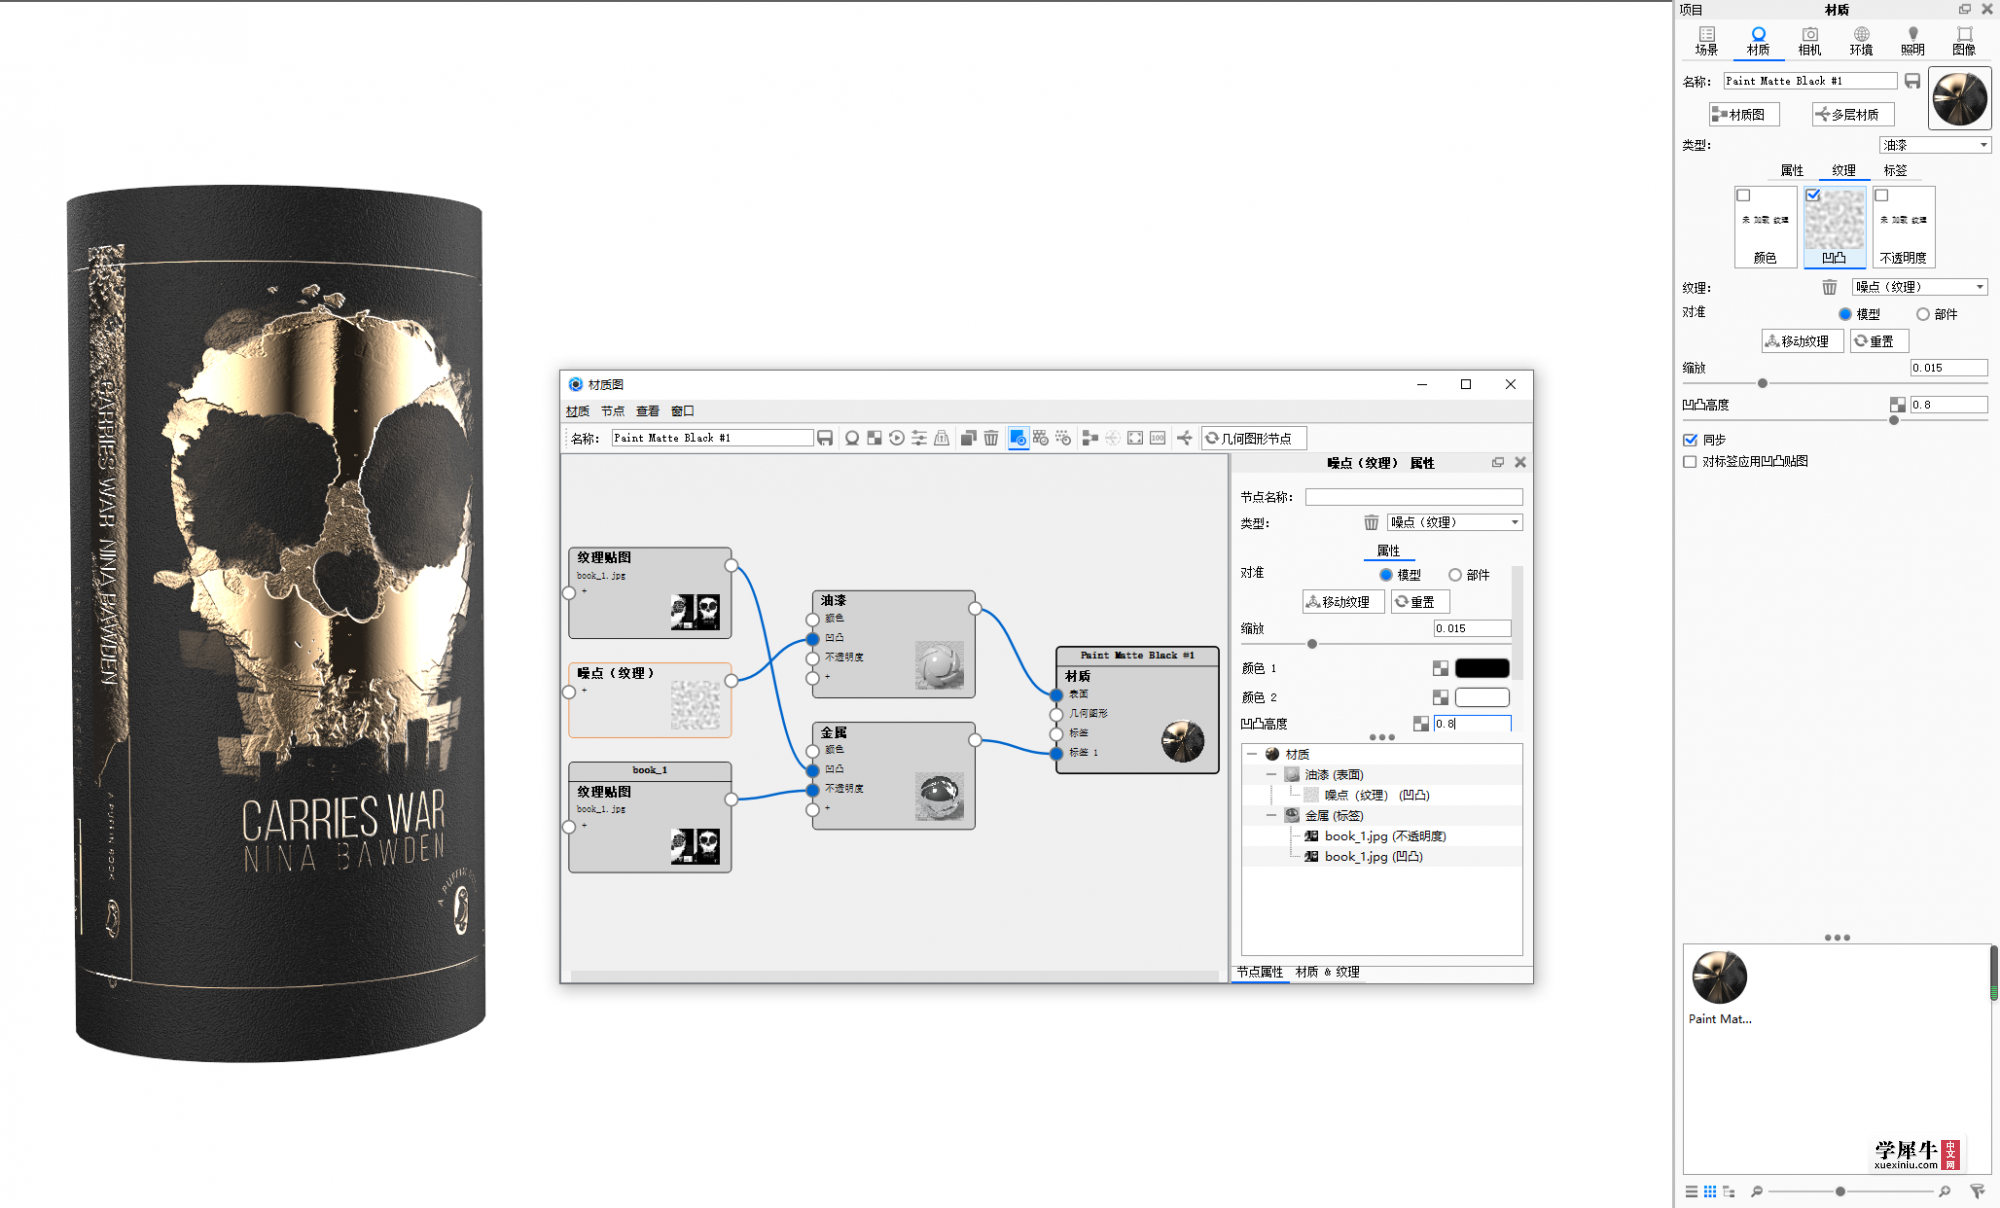
Task: Open node 类型 dropdown in properties panel
Action: [x=1455, y=522]
